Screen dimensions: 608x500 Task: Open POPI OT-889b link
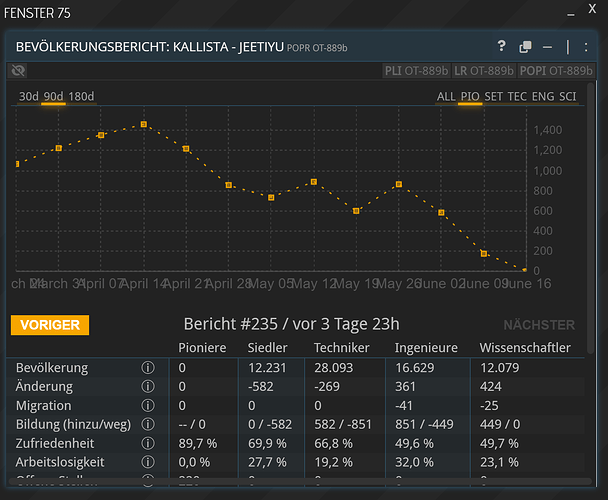pos(556,71)
